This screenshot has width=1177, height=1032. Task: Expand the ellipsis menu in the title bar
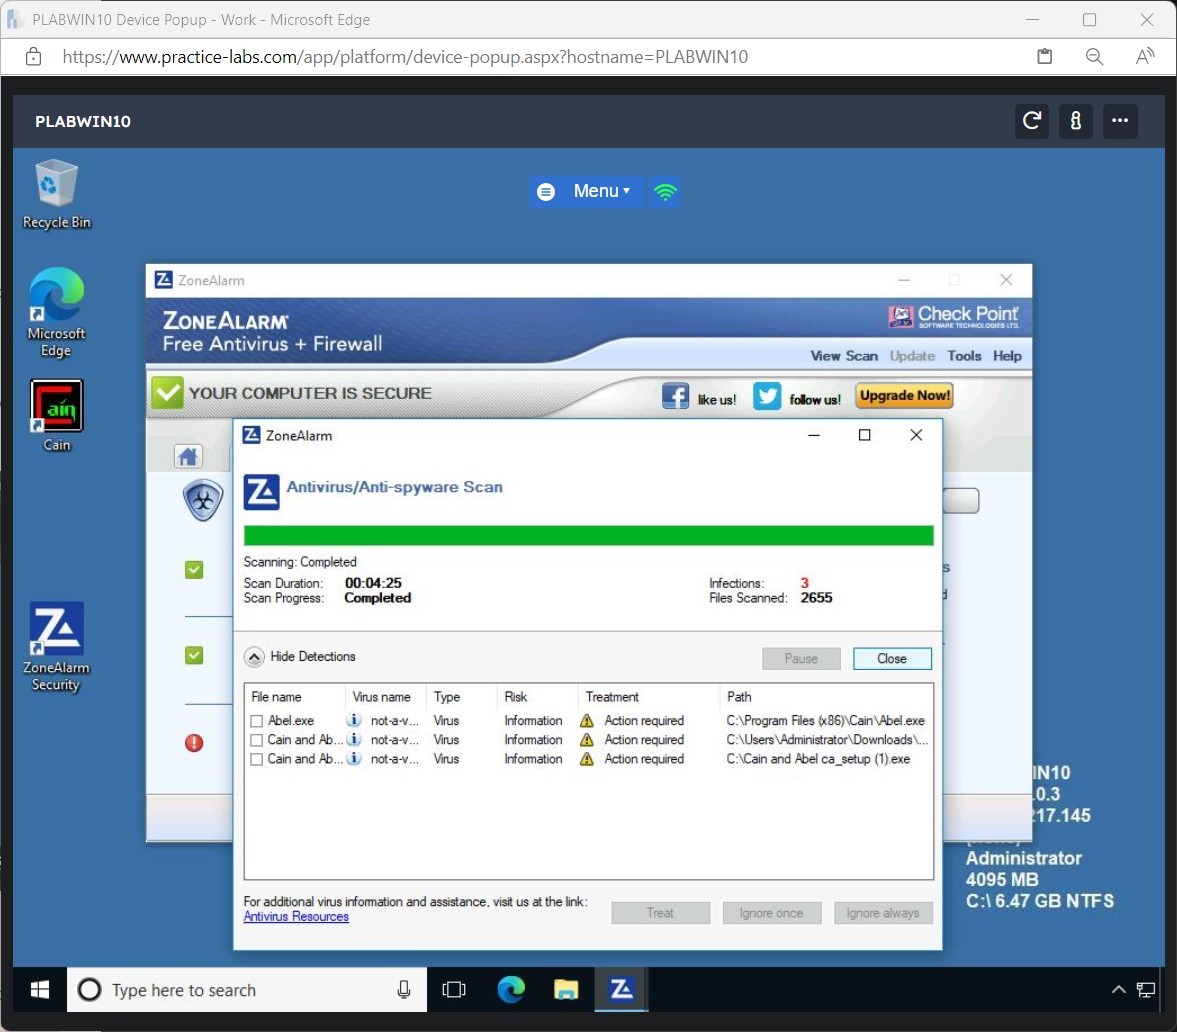click(1120, 121)
